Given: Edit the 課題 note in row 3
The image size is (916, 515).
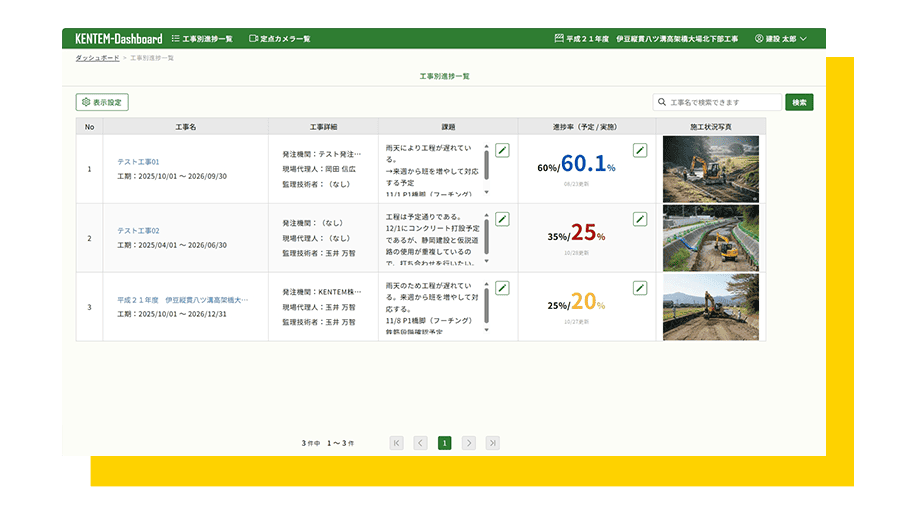Looking at the screenshot, I should pos(502,288).
